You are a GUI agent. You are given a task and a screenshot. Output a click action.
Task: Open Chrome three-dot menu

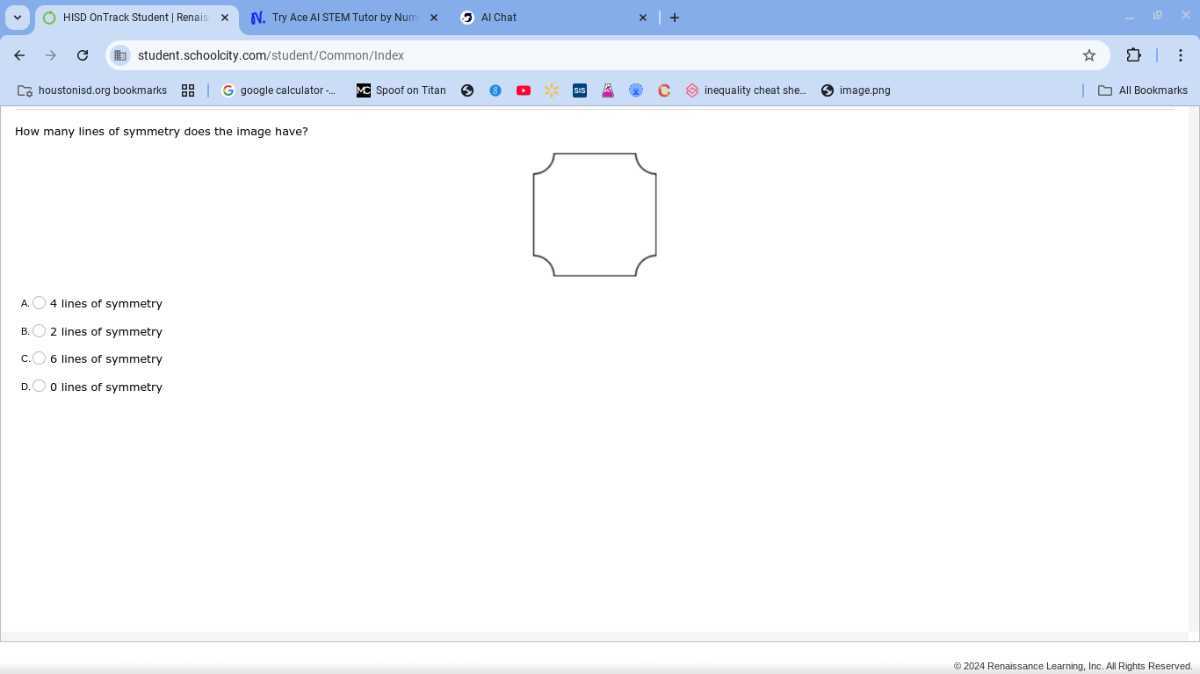1180,55
